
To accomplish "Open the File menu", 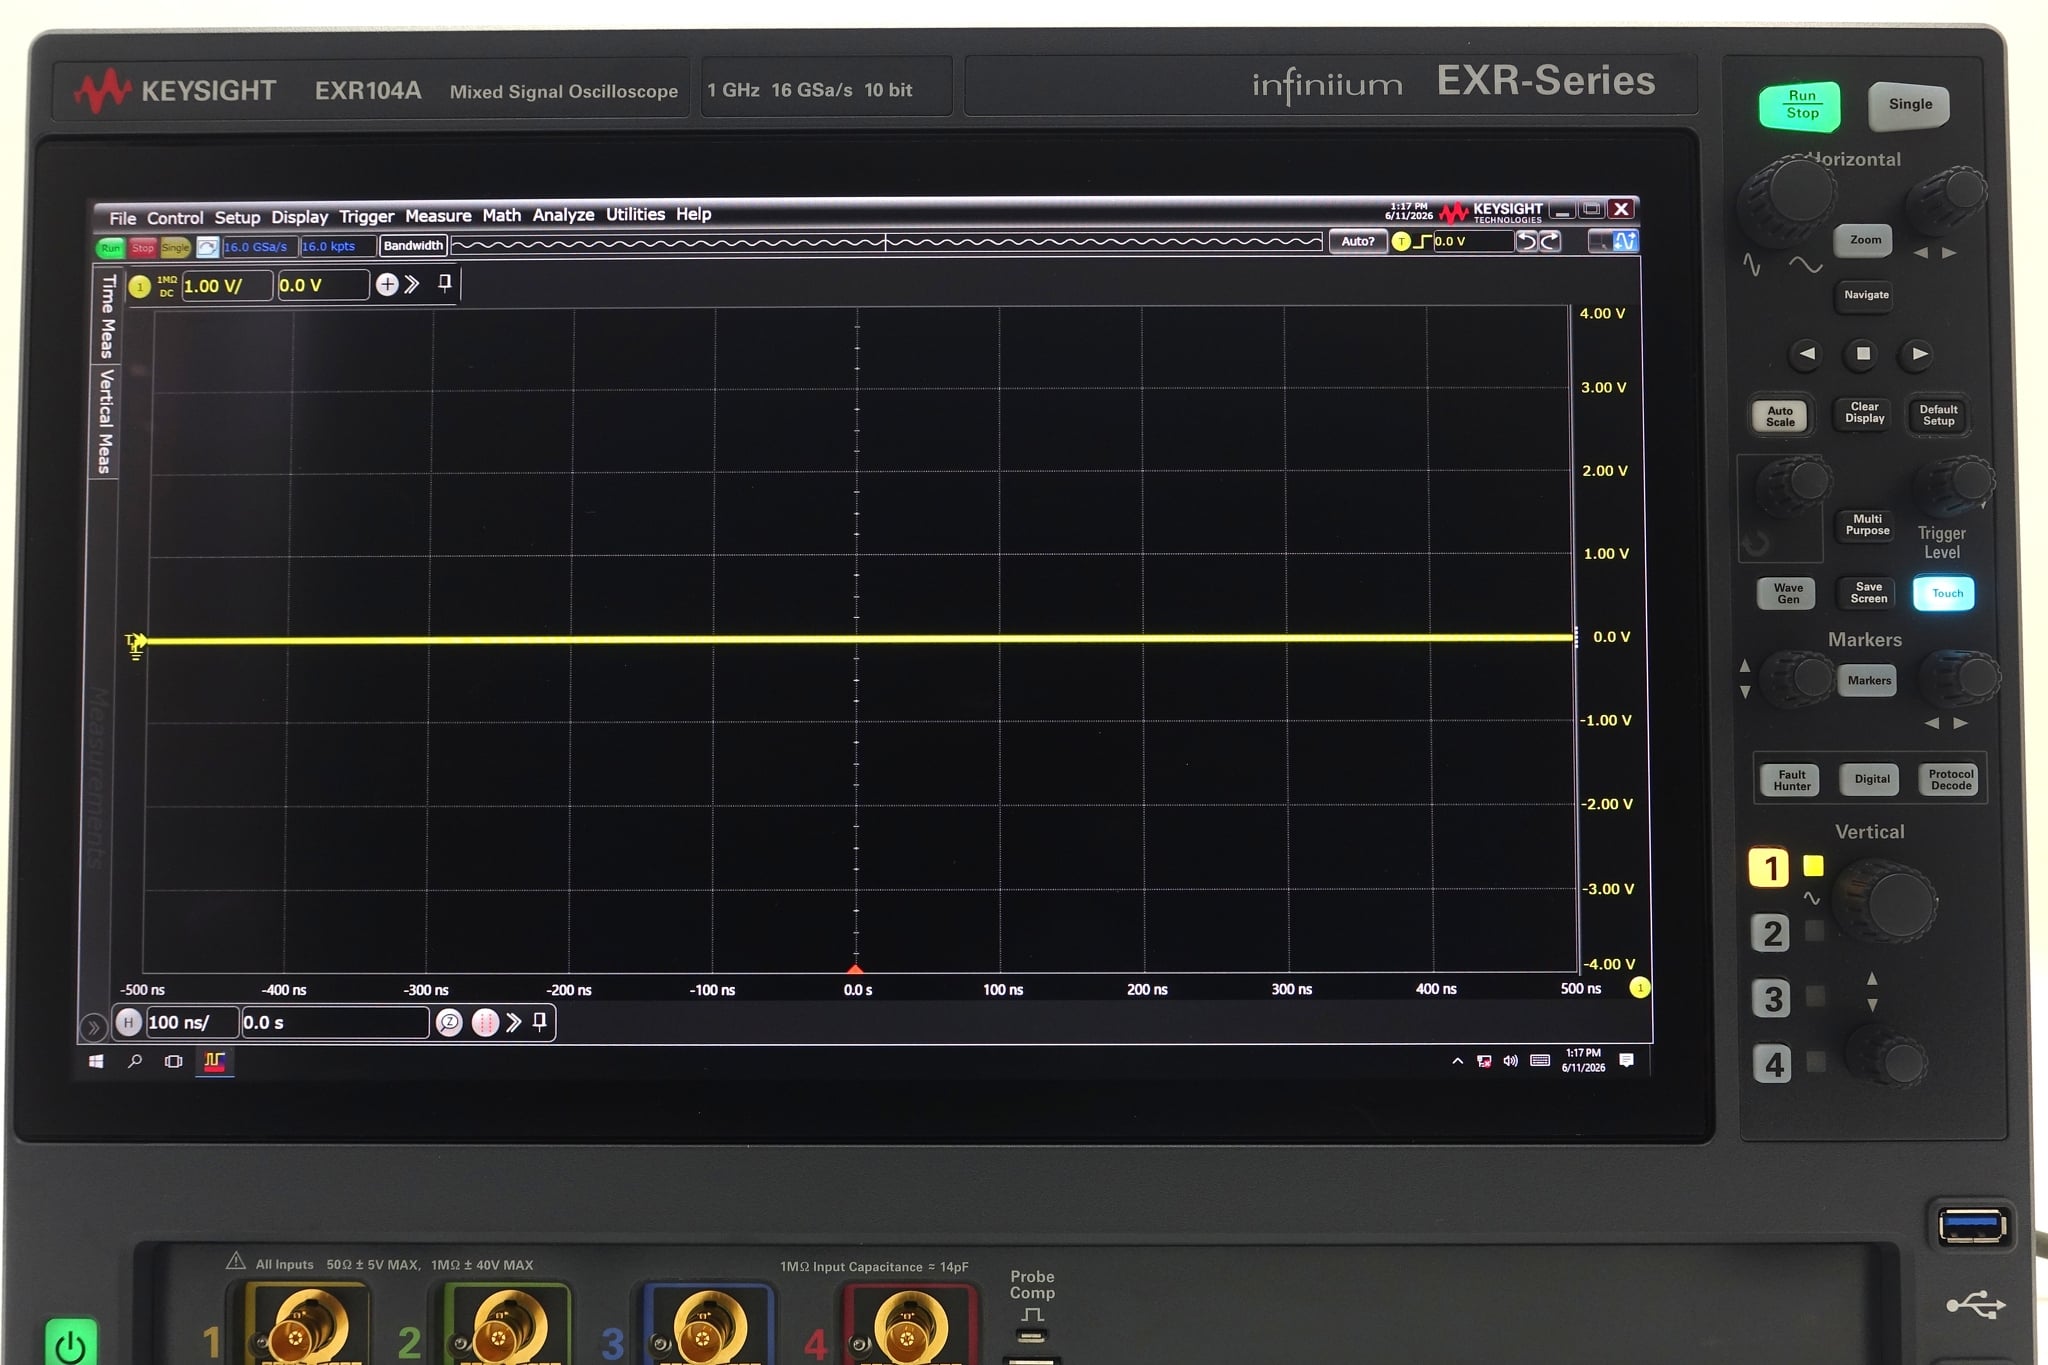I will click(122, 218).
